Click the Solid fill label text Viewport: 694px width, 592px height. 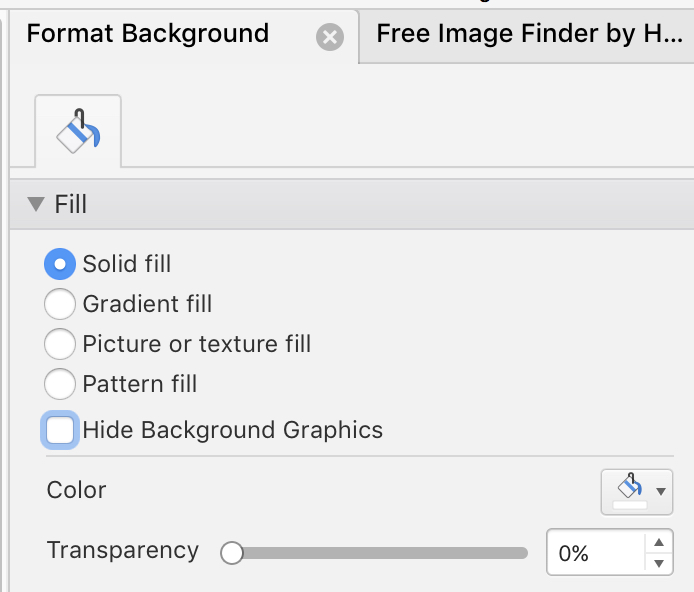point(127,264)
